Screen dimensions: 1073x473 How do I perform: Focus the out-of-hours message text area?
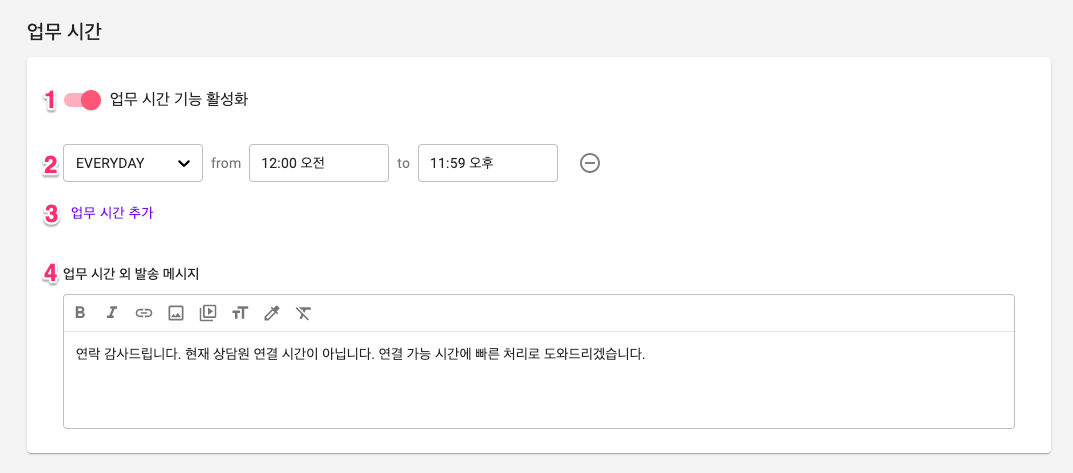point(539,380)
